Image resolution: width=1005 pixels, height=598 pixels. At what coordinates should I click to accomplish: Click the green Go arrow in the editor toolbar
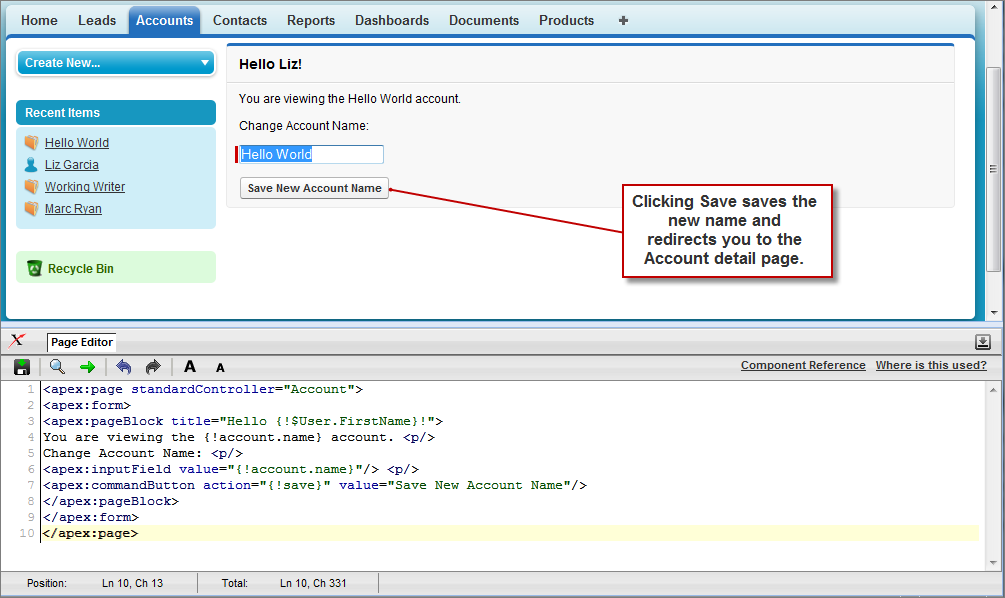point(87,366)
